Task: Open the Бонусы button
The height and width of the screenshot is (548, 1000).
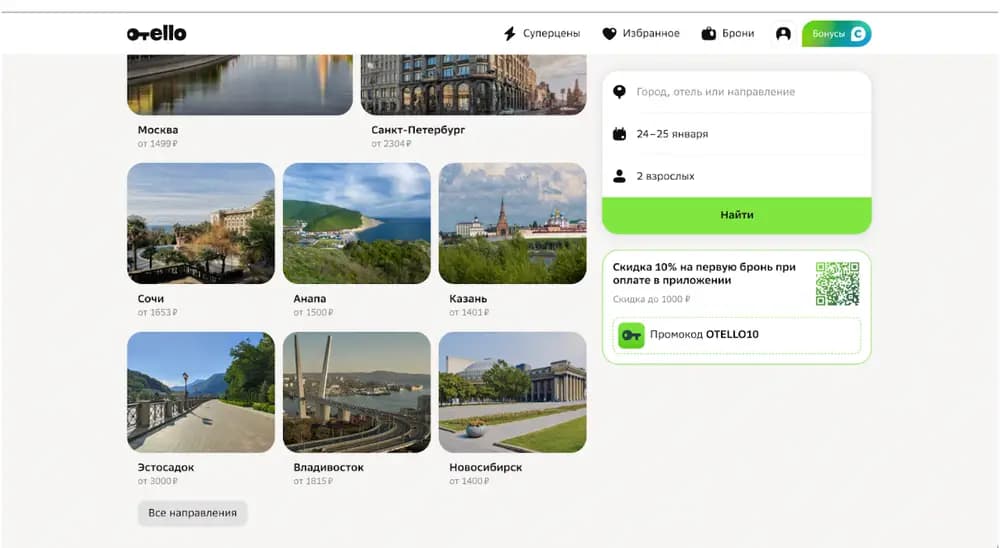Action: (x=837, y=34)
